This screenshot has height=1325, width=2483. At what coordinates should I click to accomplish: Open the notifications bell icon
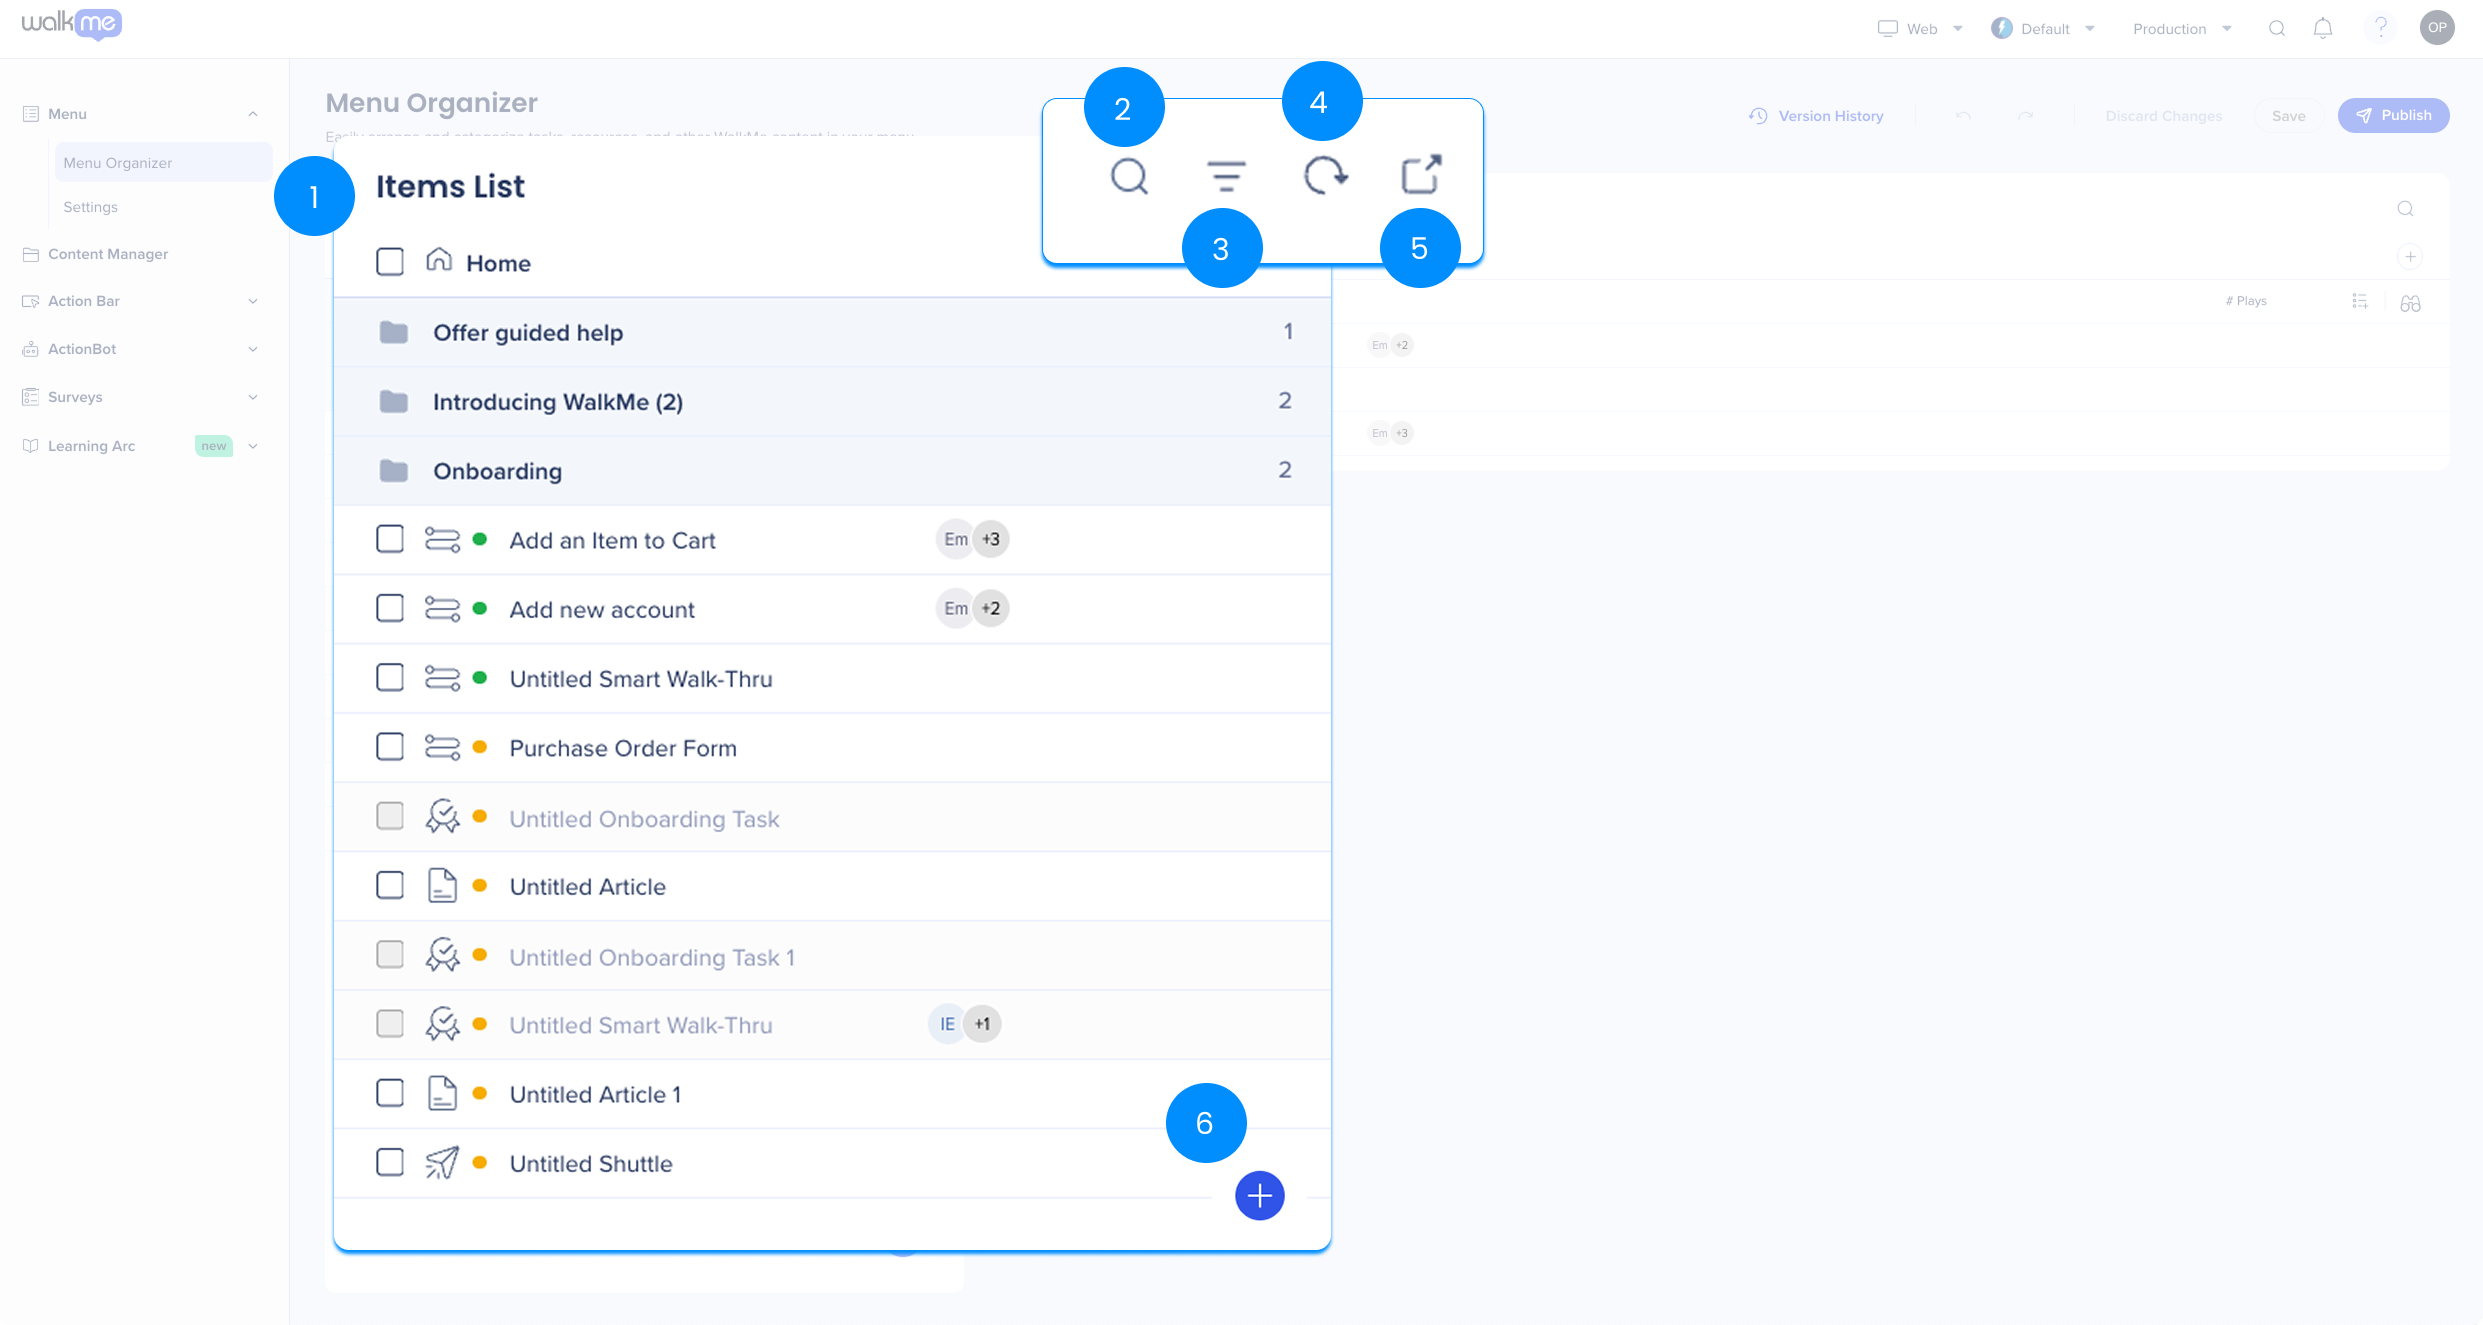(x=2322, y=29)
